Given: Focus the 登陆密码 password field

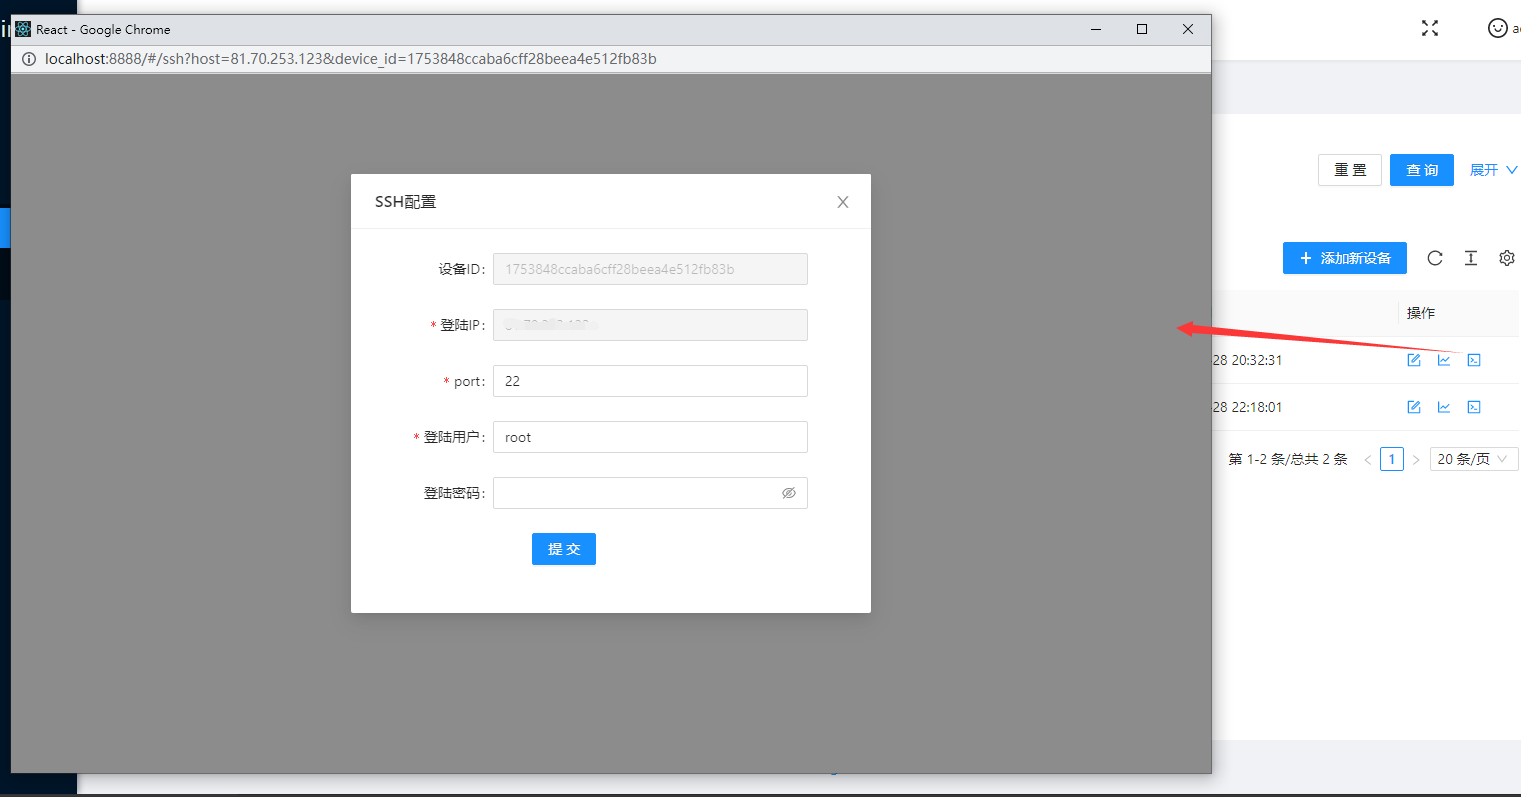Looking at the screenshot, I should tap(650, 493).
